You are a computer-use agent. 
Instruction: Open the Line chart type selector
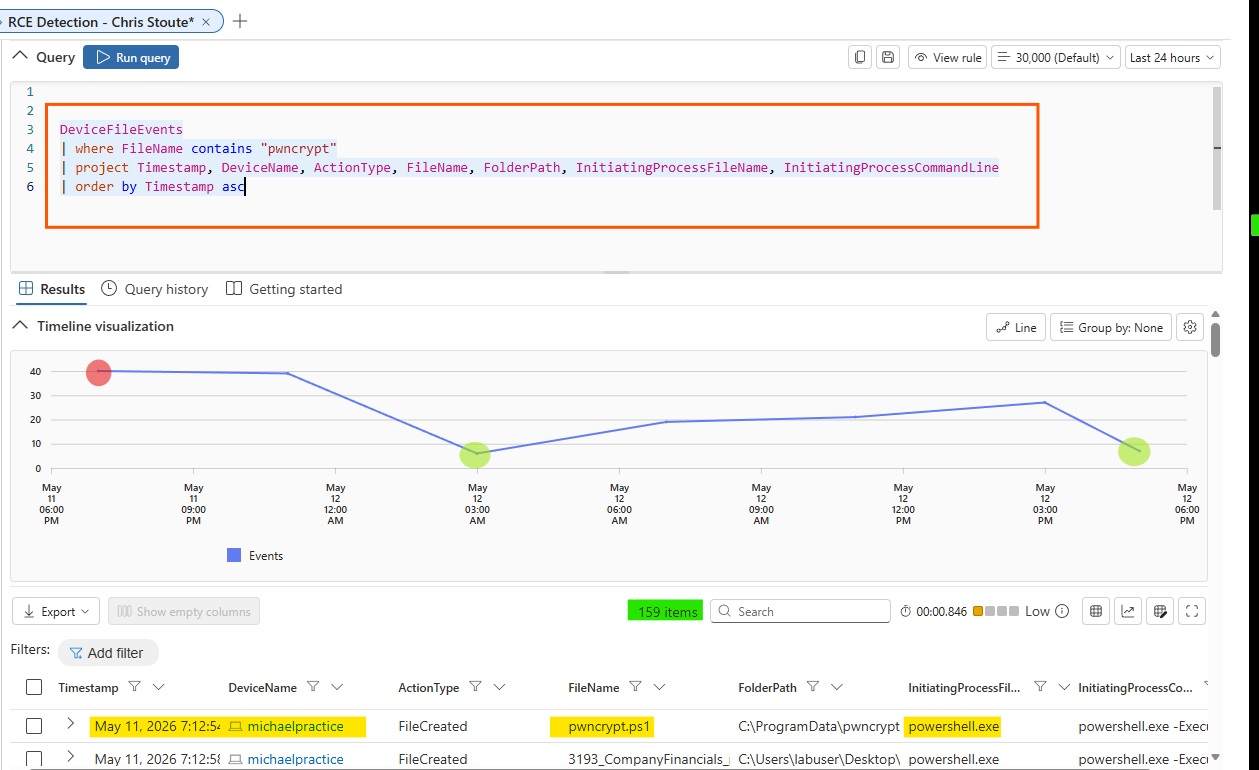(x=1015, y=327)
